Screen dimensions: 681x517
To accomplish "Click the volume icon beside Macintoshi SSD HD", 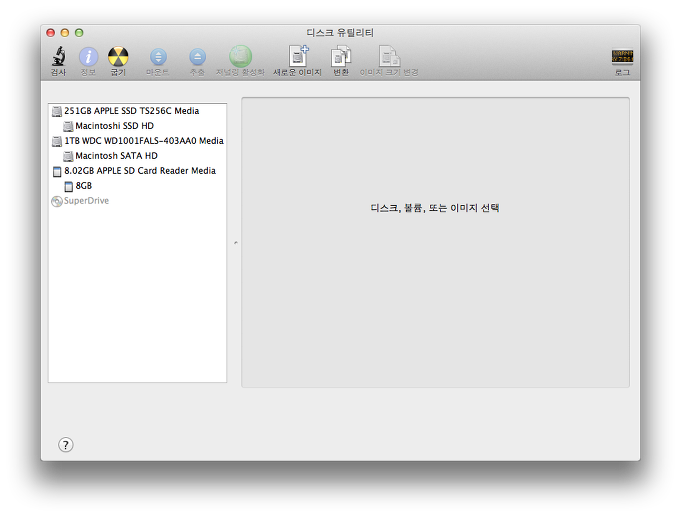I will click(68, 126).
